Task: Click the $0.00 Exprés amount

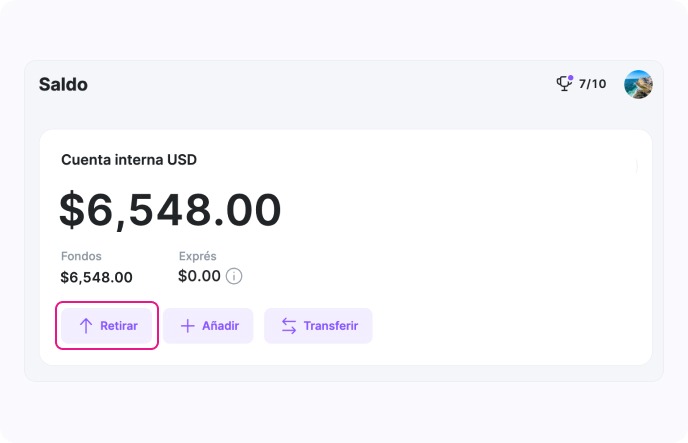Action: point(199,276)
